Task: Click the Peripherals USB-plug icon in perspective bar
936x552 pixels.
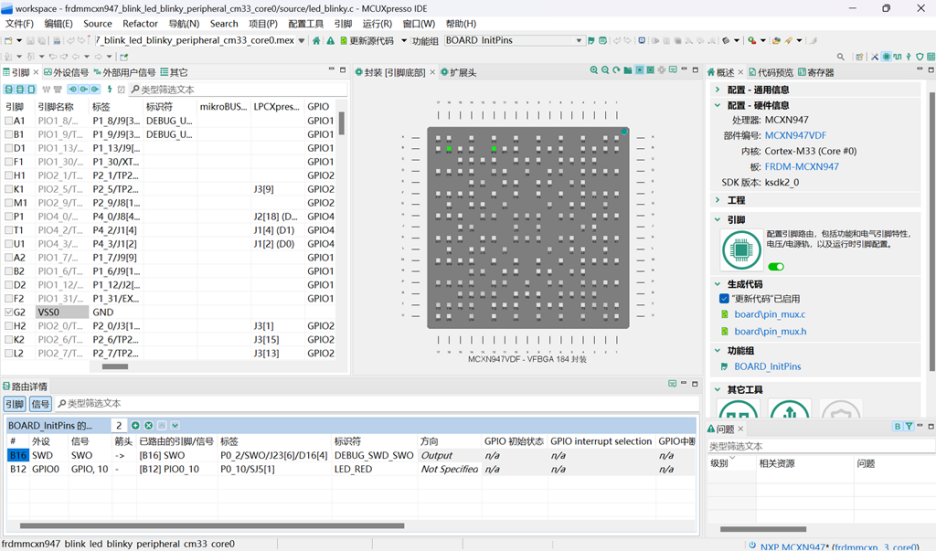Action: pos(909,57)
